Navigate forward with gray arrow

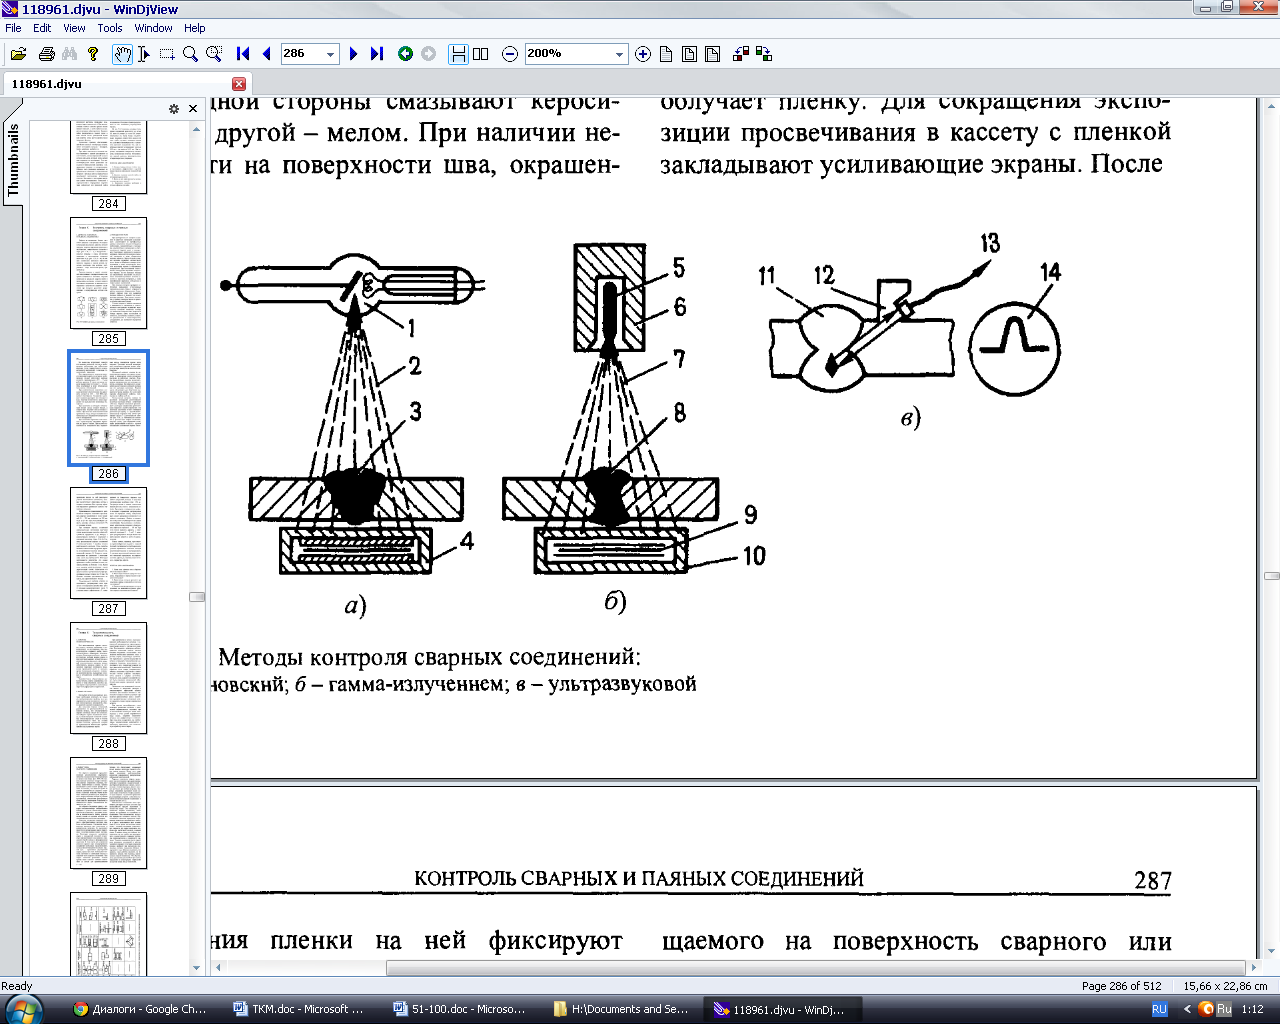click(429, 54)
